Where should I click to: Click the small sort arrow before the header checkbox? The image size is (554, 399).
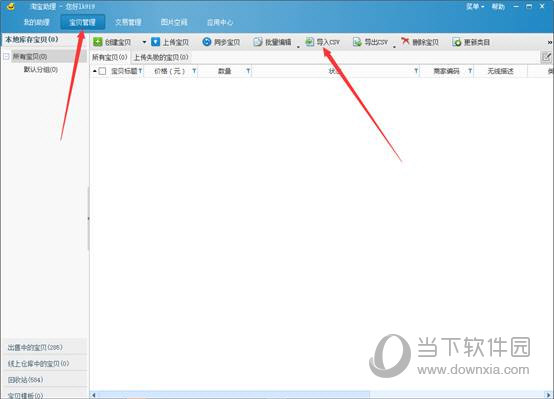coord(95,71)
